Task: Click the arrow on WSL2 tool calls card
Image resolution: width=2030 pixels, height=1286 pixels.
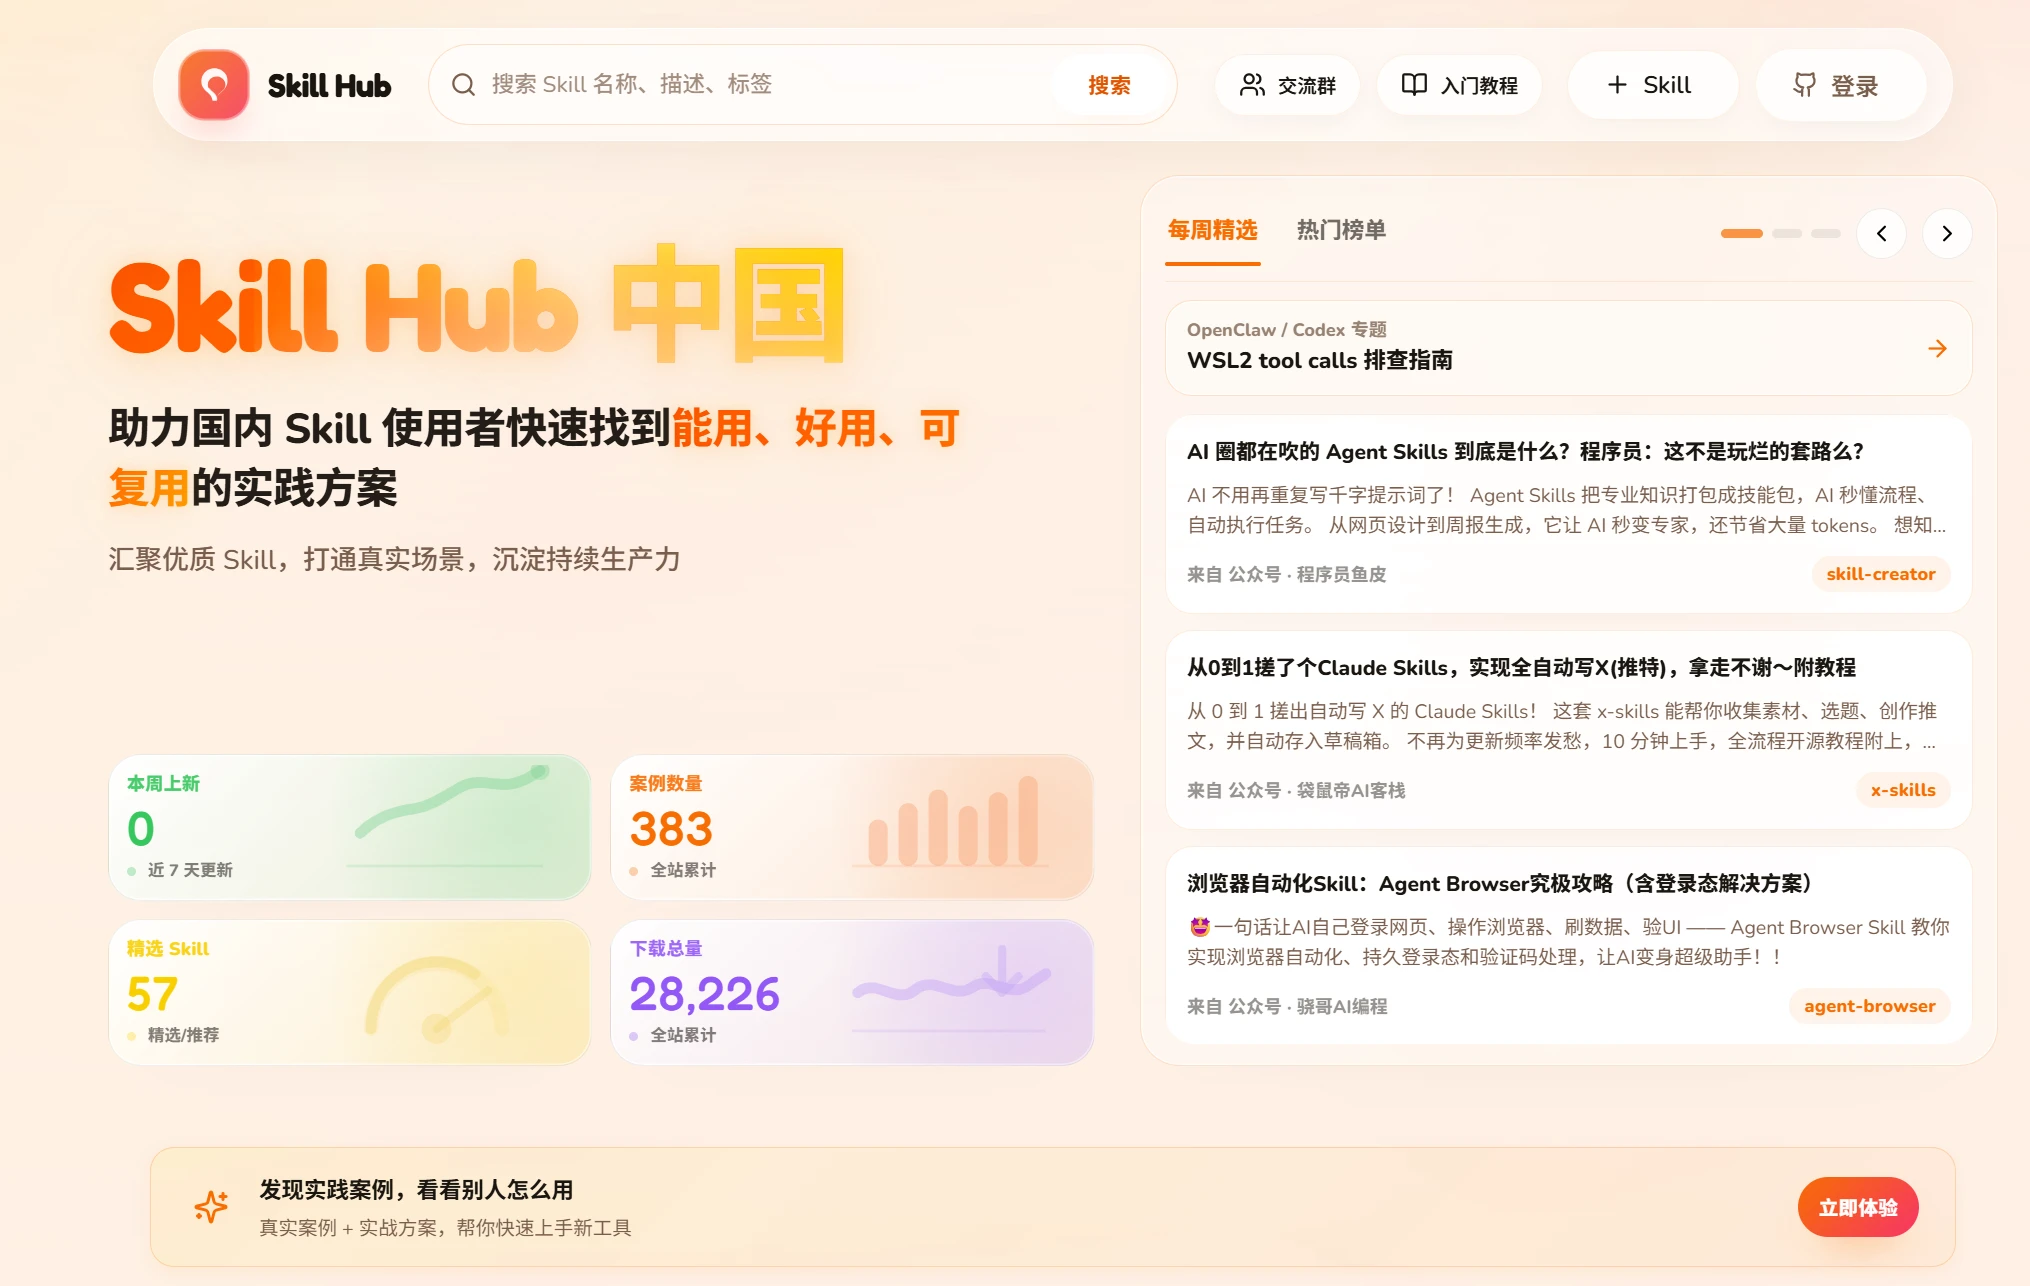Action: [1937, 348]
